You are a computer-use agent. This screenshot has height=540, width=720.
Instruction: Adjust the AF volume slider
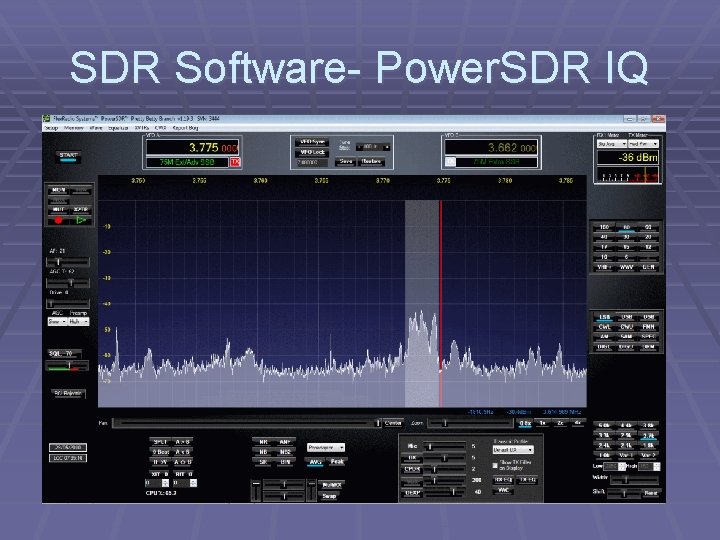point(68,262)
